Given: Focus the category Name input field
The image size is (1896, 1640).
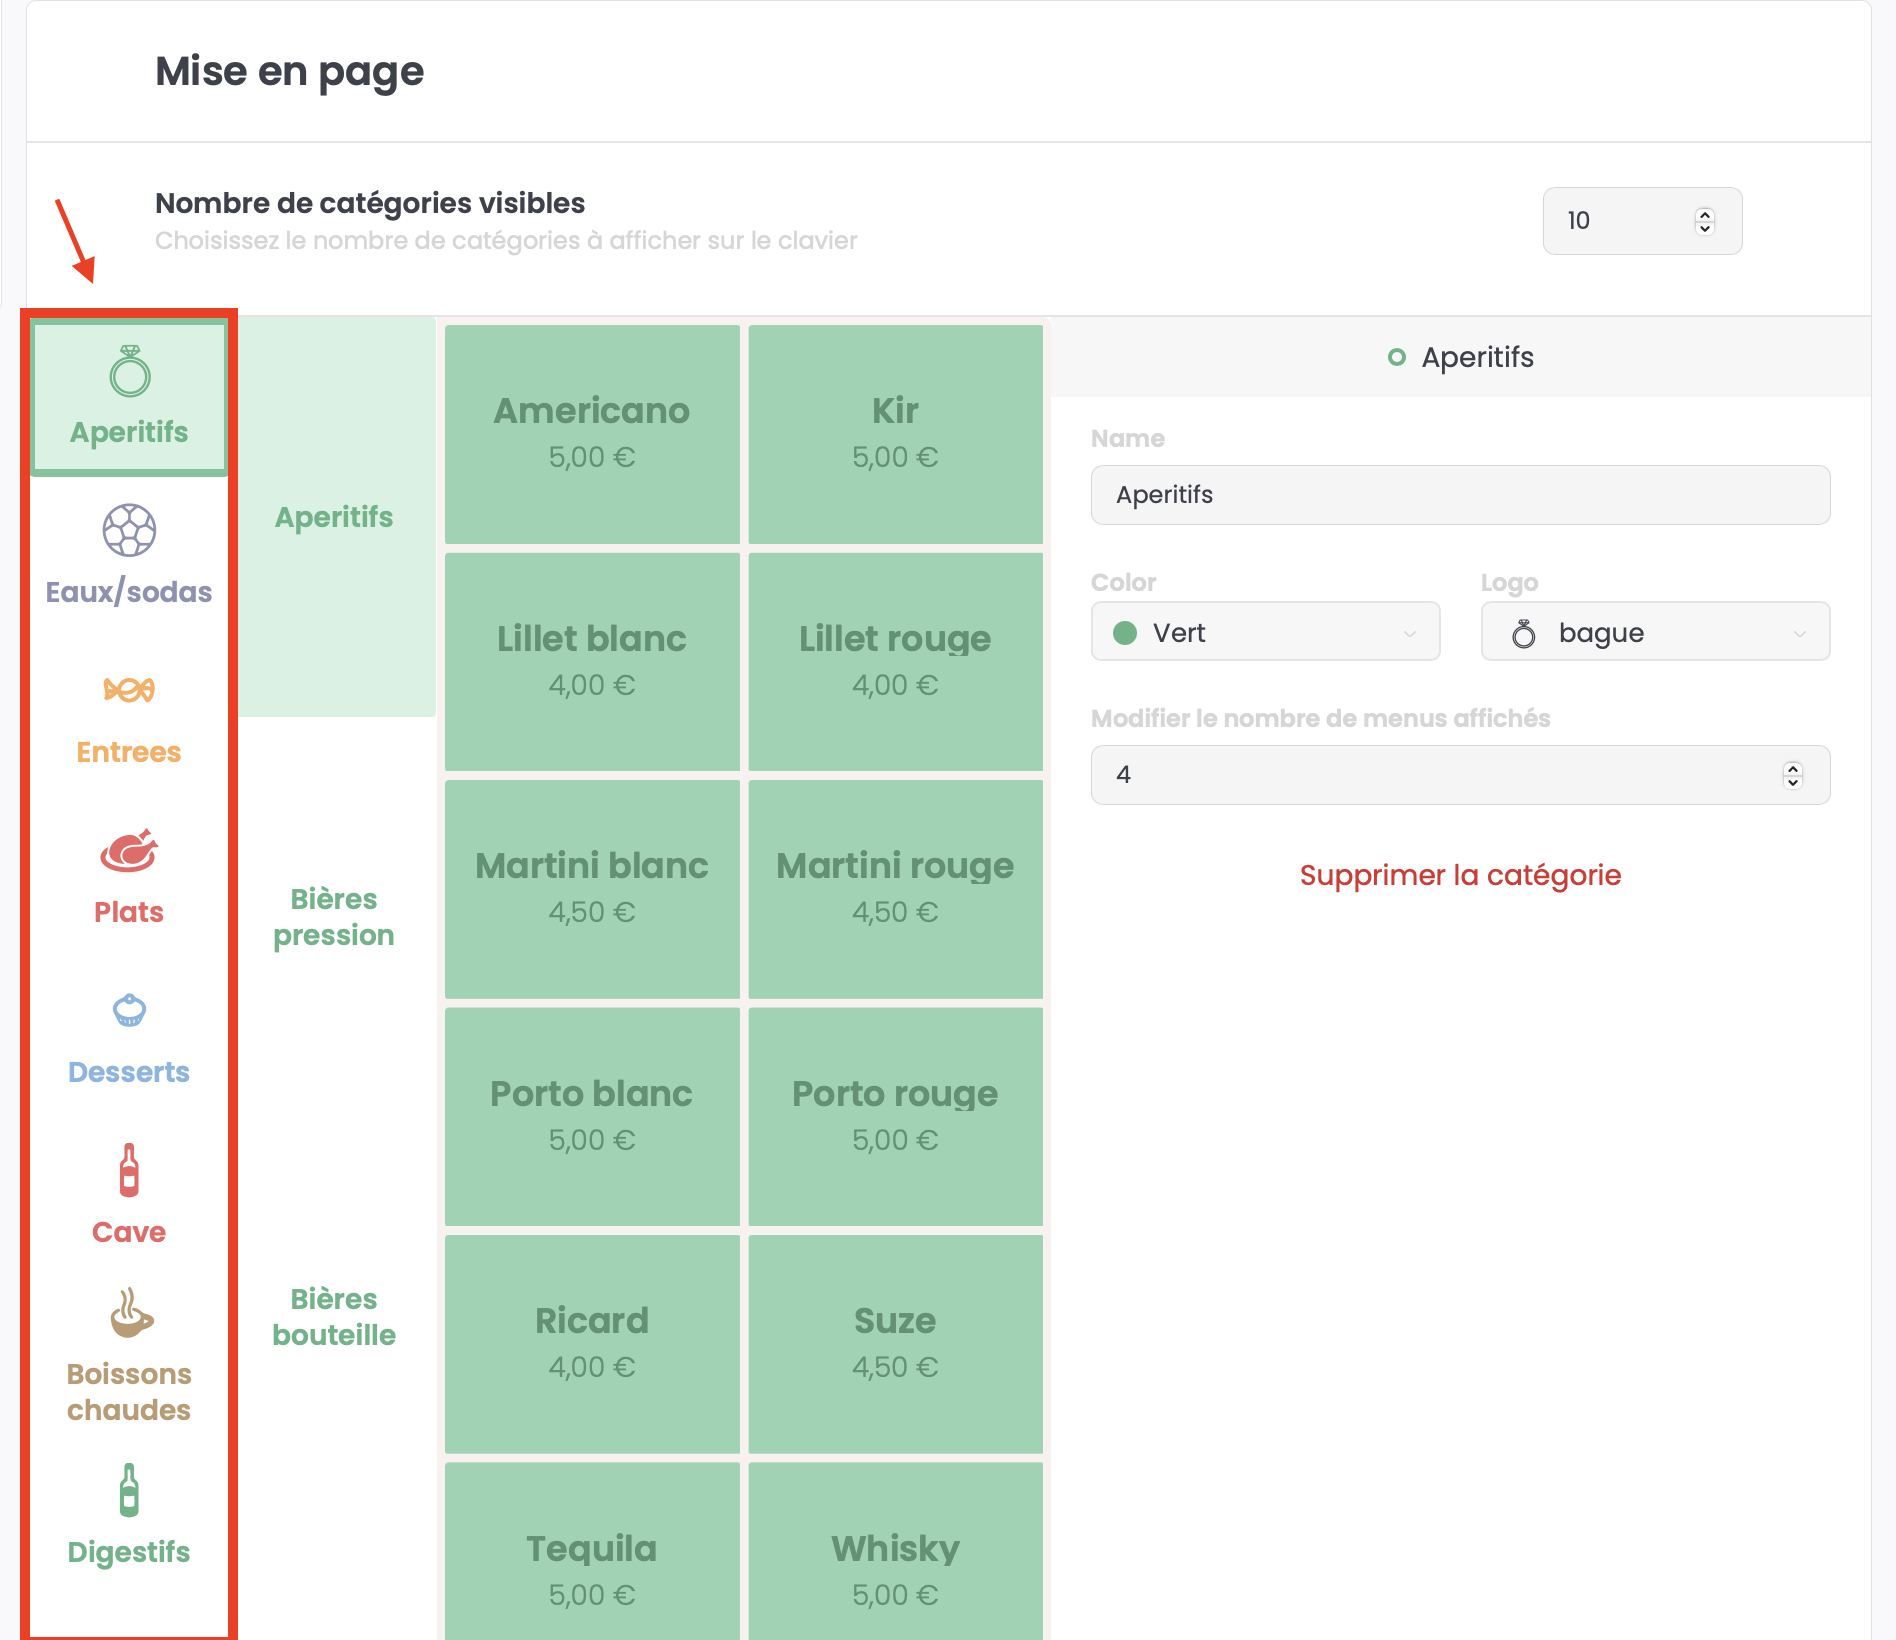Looking at the screenshot, I should point(1460,495).
